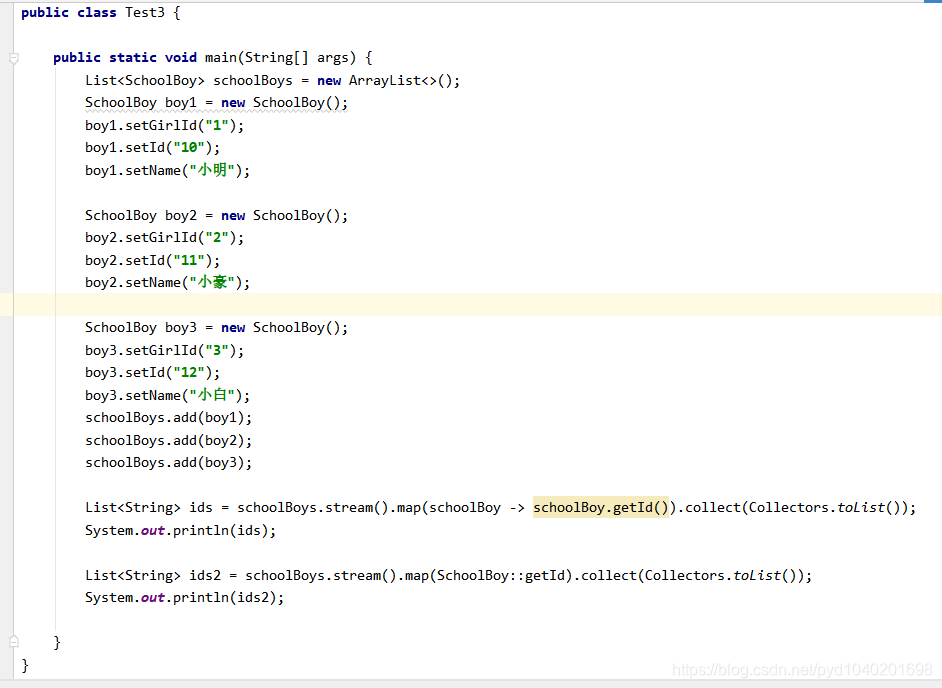
Task: Click 'boy1.setGirlId("1");' line
Action: tap(165, 126)
